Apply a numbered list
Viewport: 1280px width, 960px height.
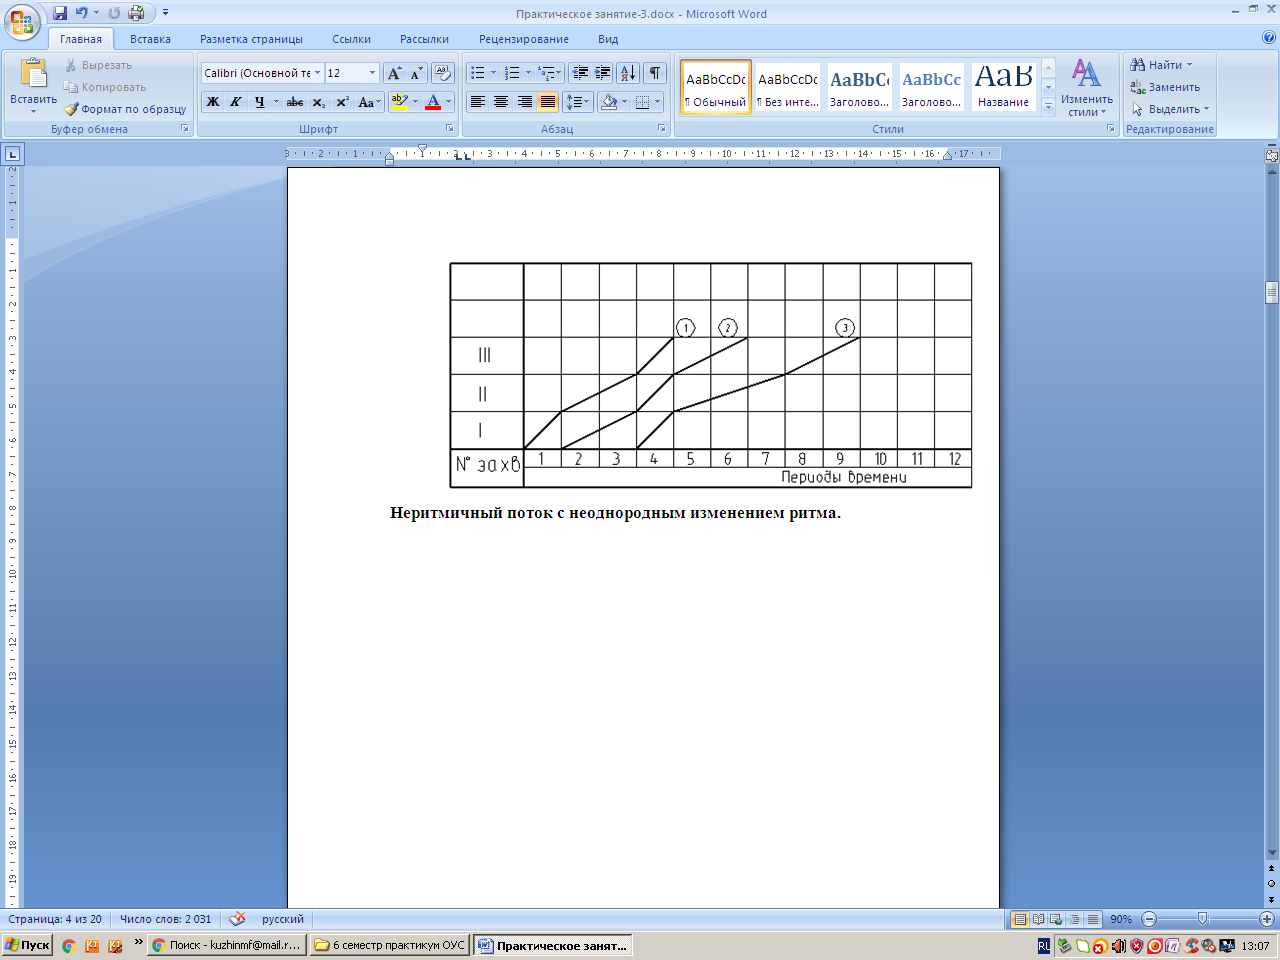coord(512,73)
